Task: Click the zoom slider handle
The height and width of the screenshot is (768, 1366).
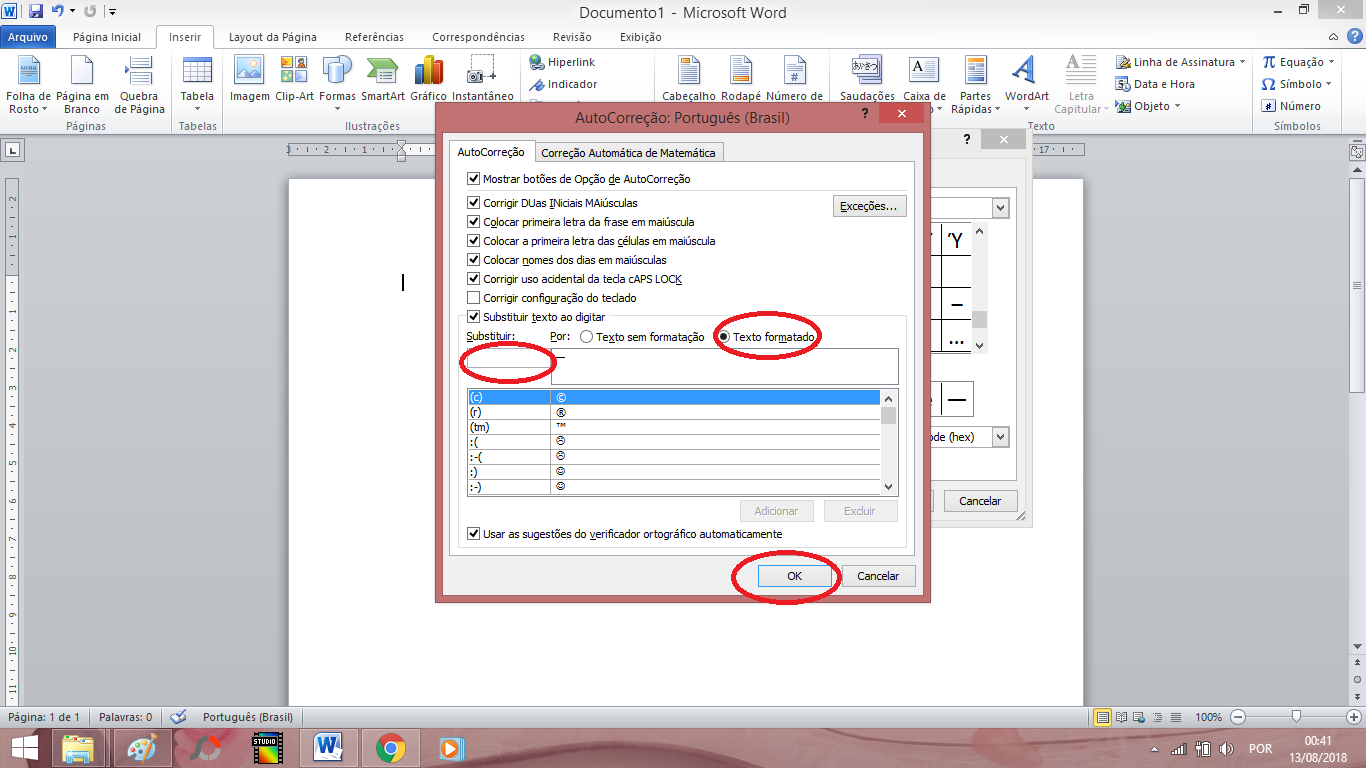Action: pyautogui.click(x=1296, y=716)
